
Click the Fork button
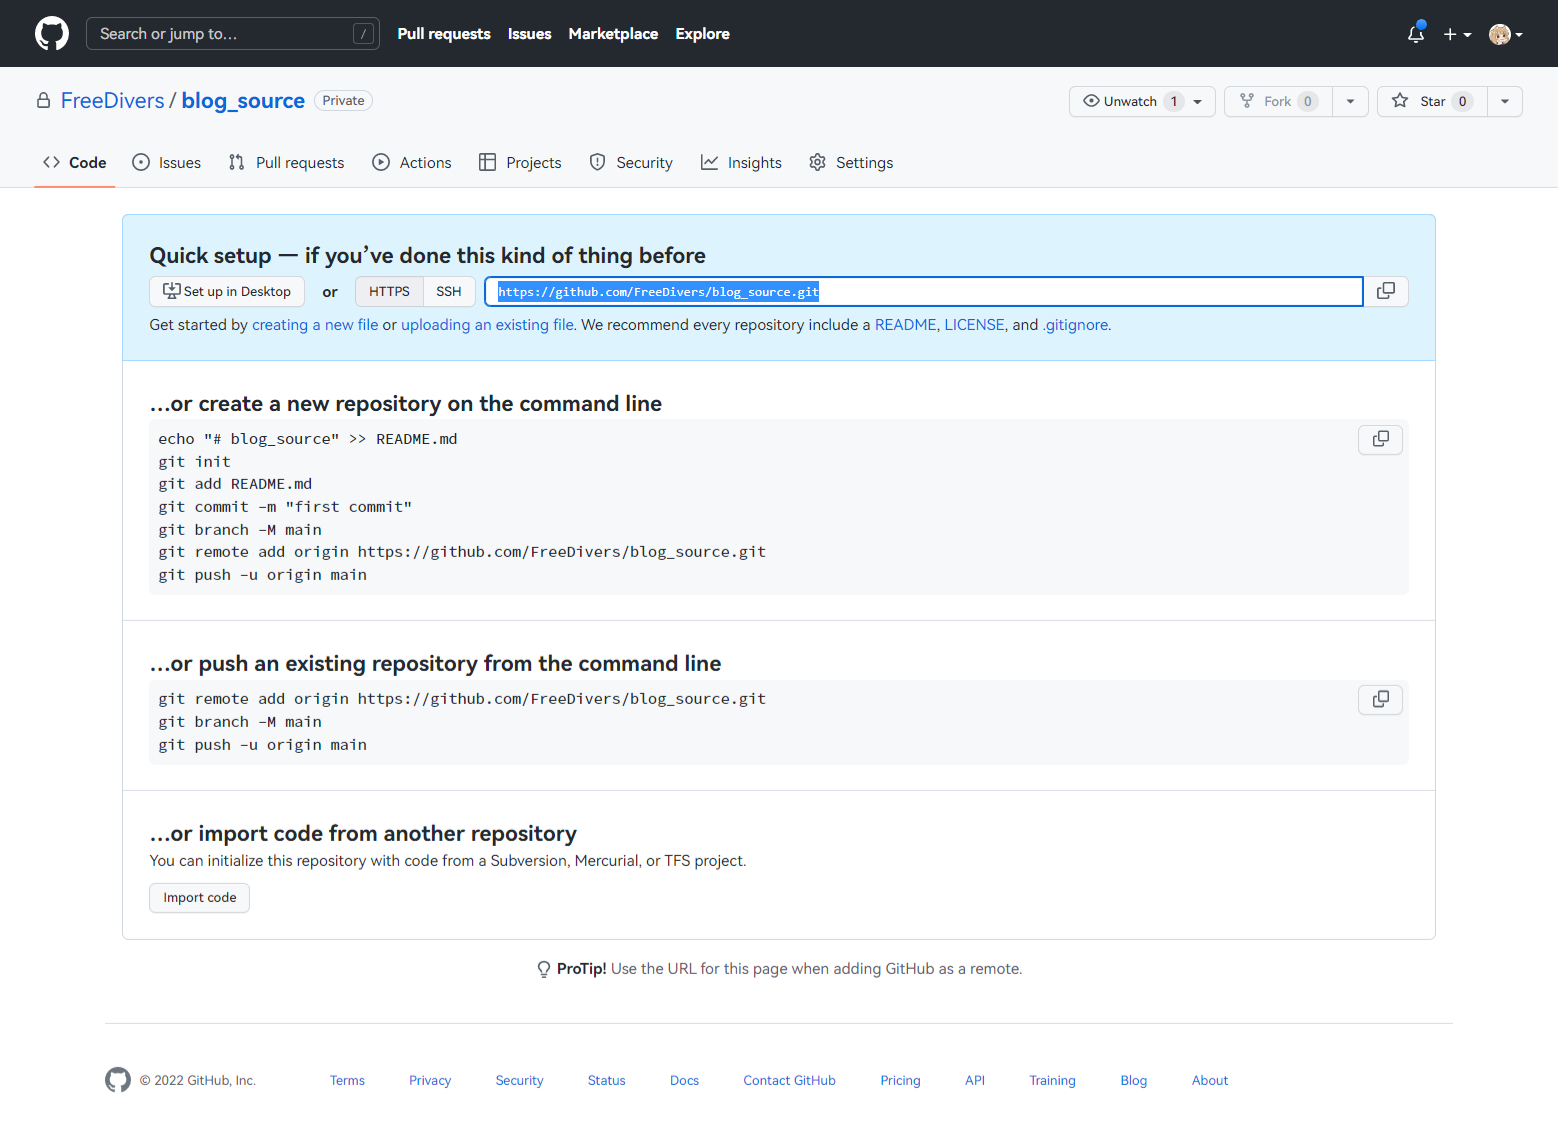pyautogui.click(x=1278, y=101)
